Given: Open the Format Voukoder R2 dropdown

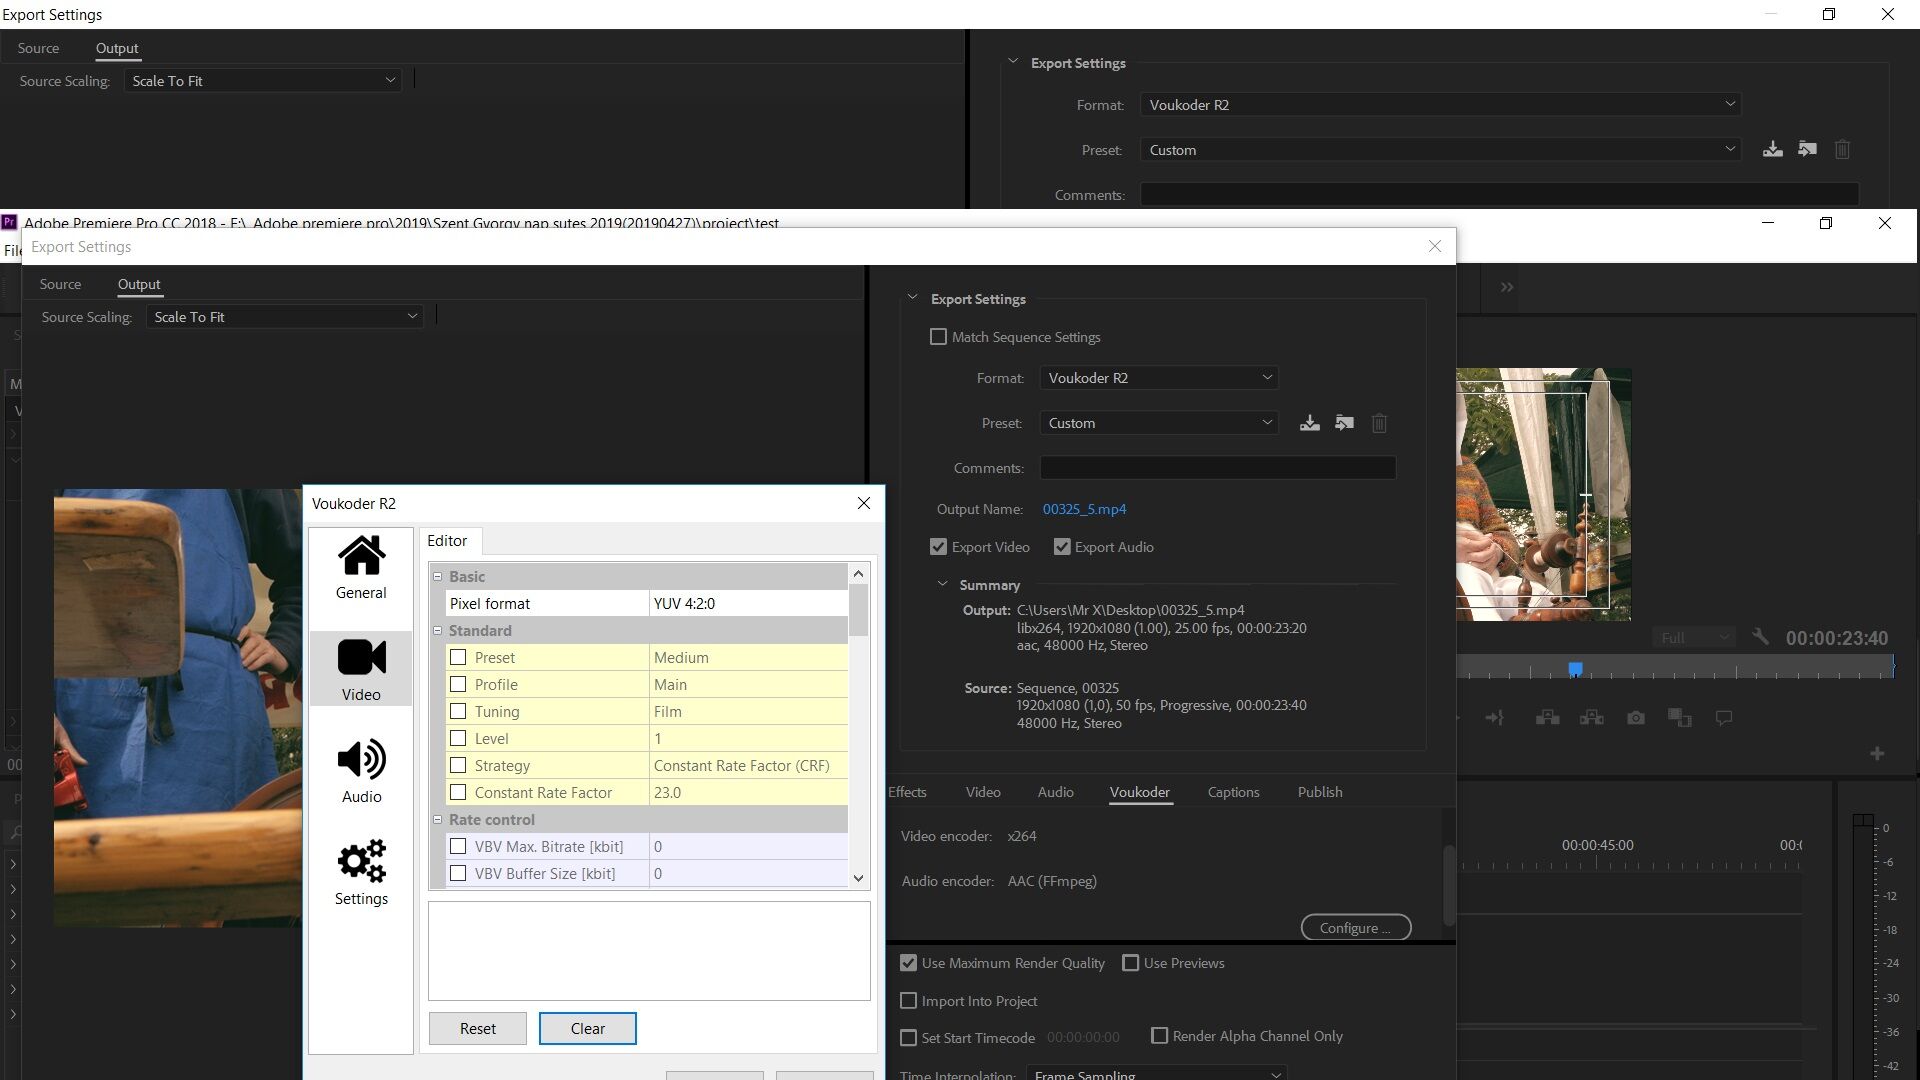Looking at the screenshot, I should [x=1159, y=378].
